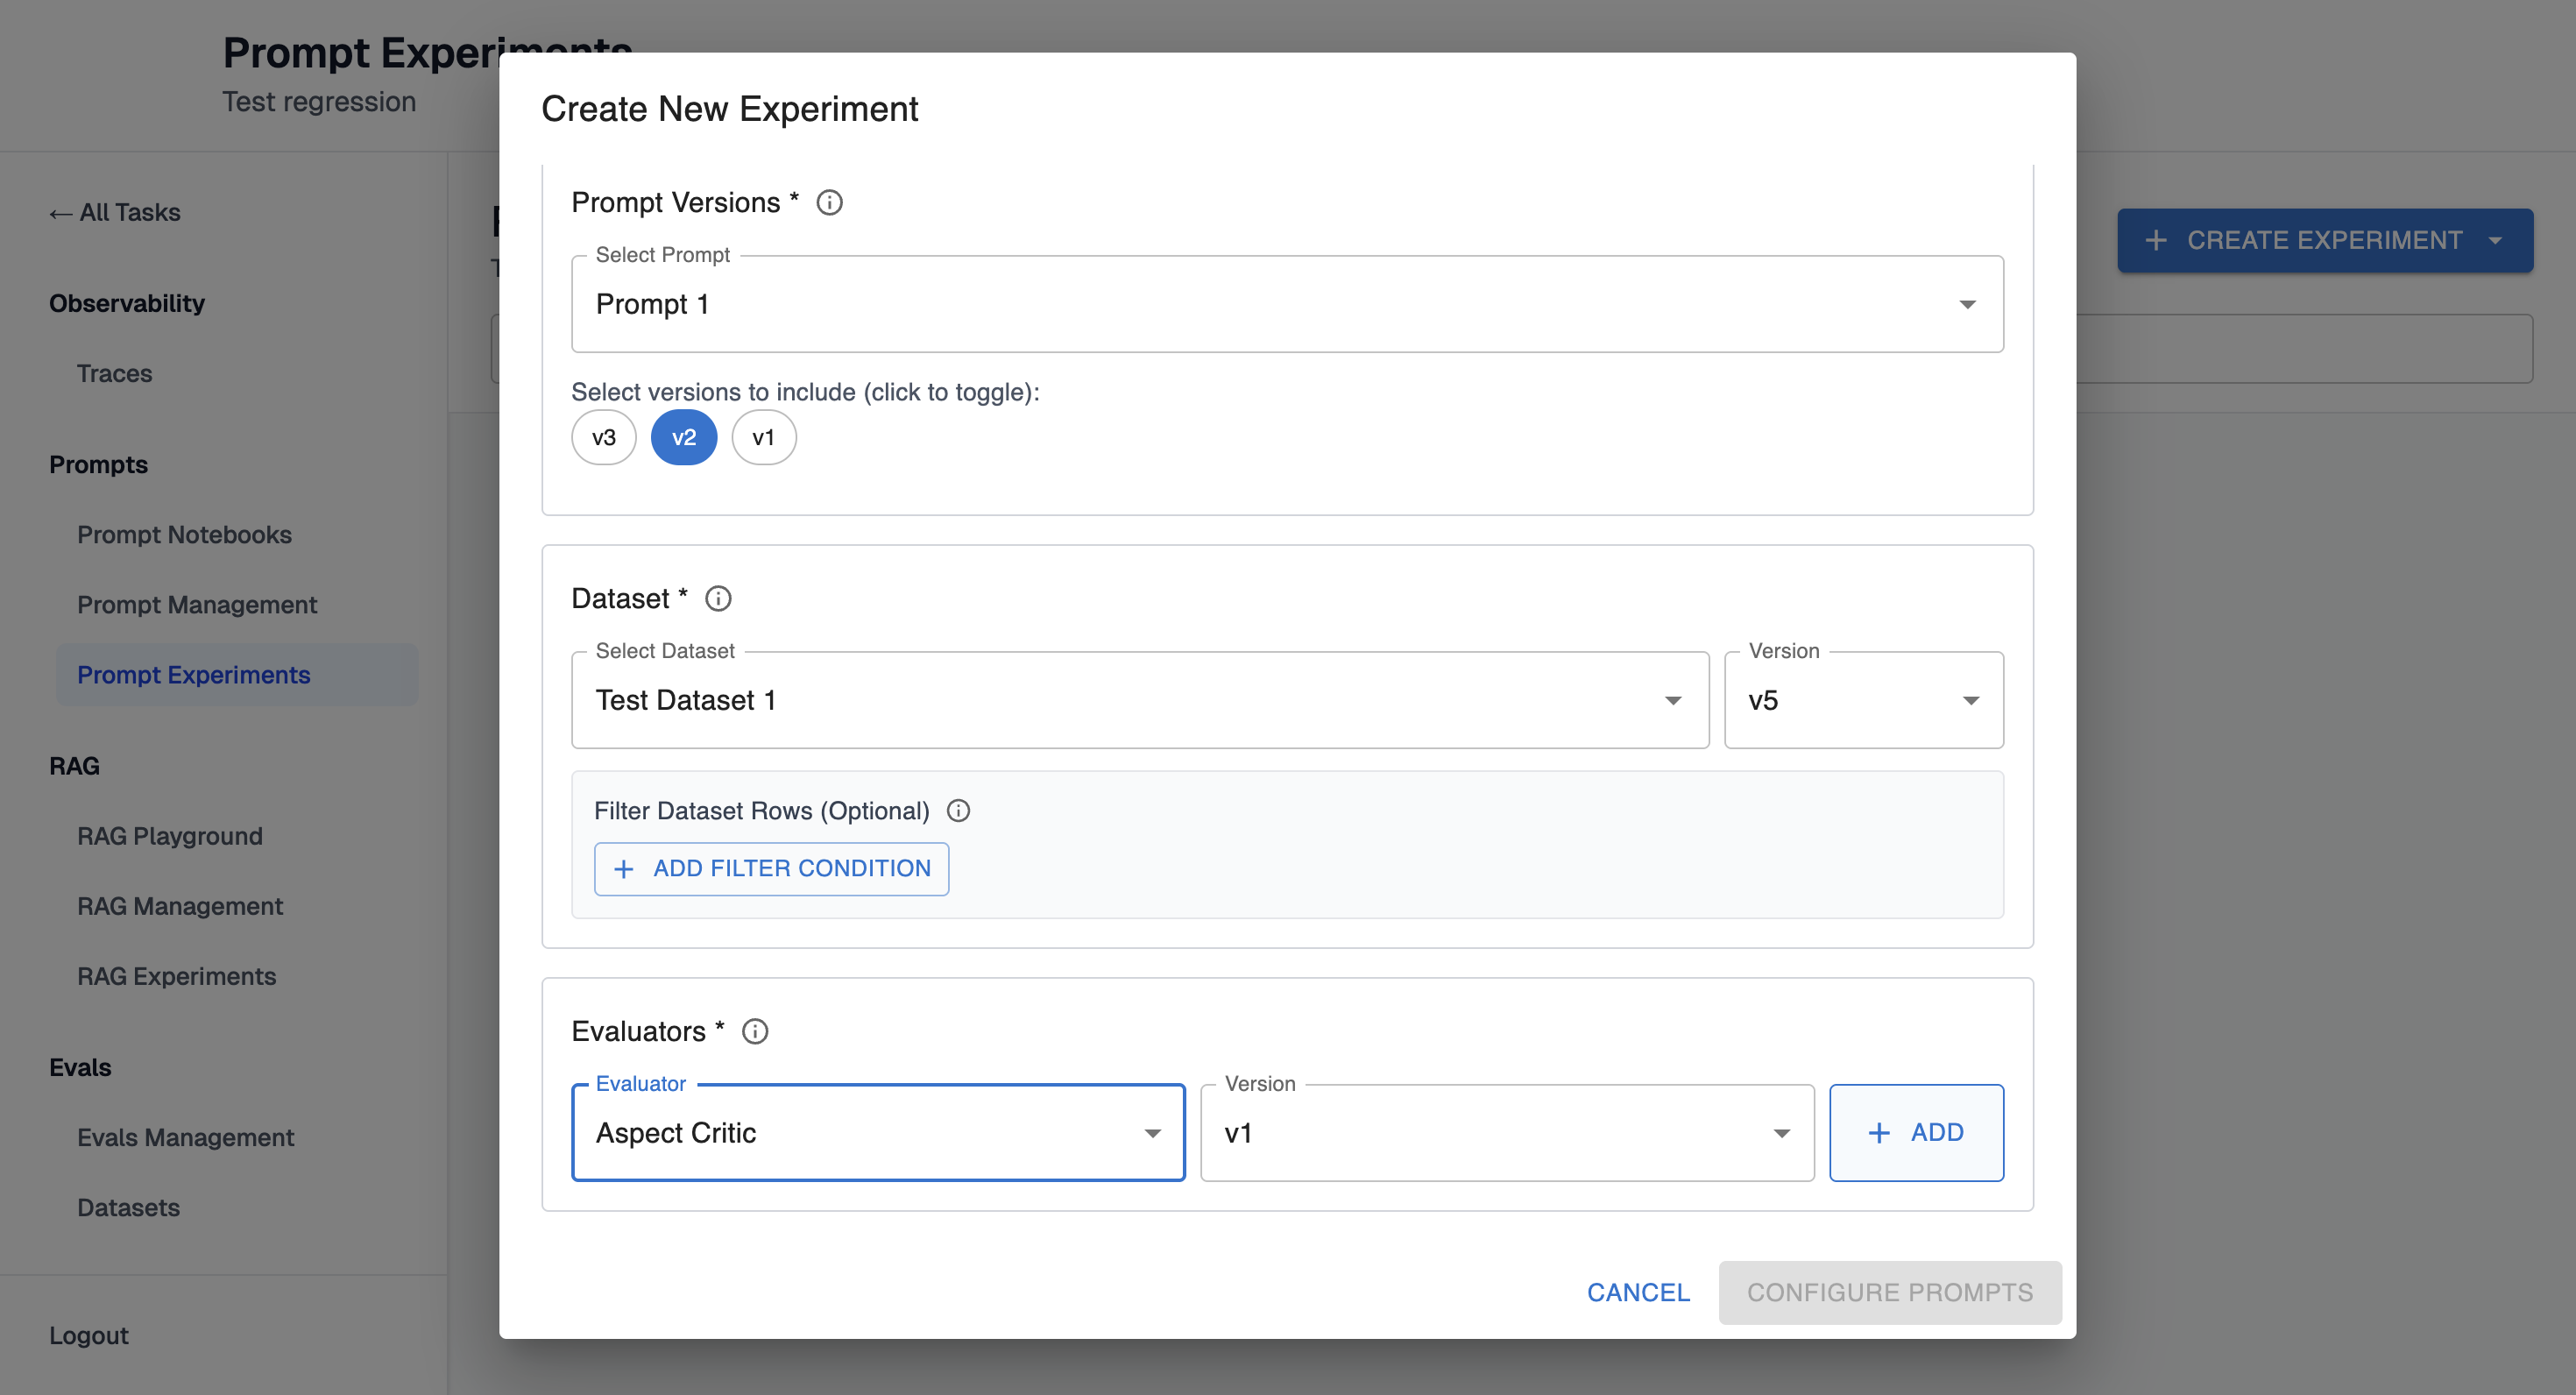Click the plus icon in Add Filter Condition
Image resolution: width=2576 pixels, height=1395 pixels.
624,869
